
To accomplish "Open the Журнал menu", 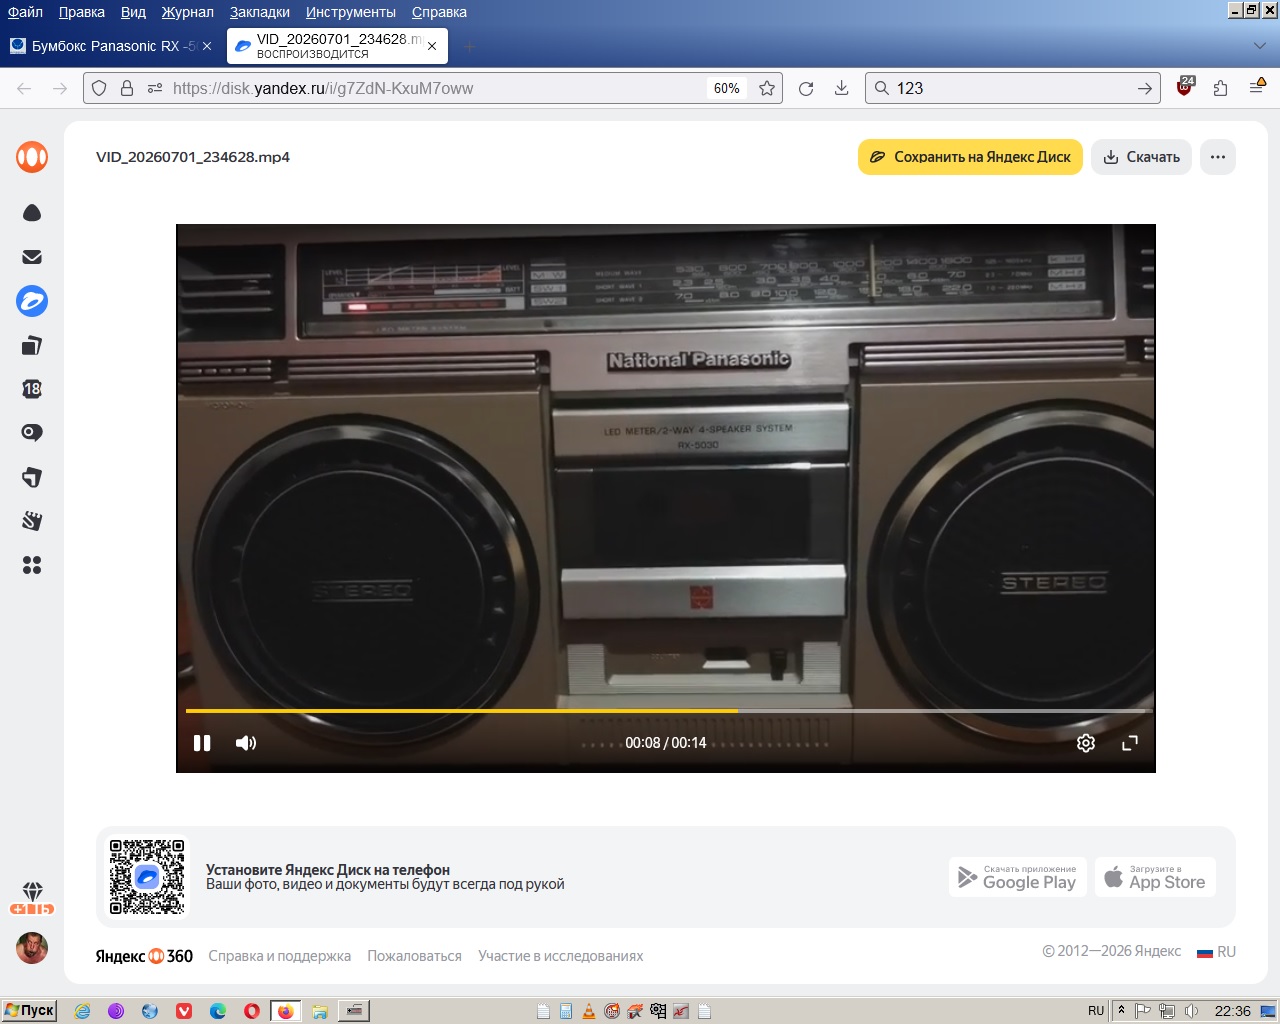I will (x=188, y=12).
